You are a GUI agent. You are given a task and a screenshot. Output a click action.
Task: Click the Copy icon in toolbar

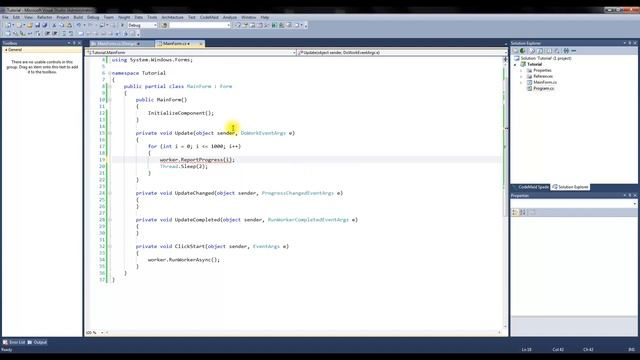click(x=62, y=25)
